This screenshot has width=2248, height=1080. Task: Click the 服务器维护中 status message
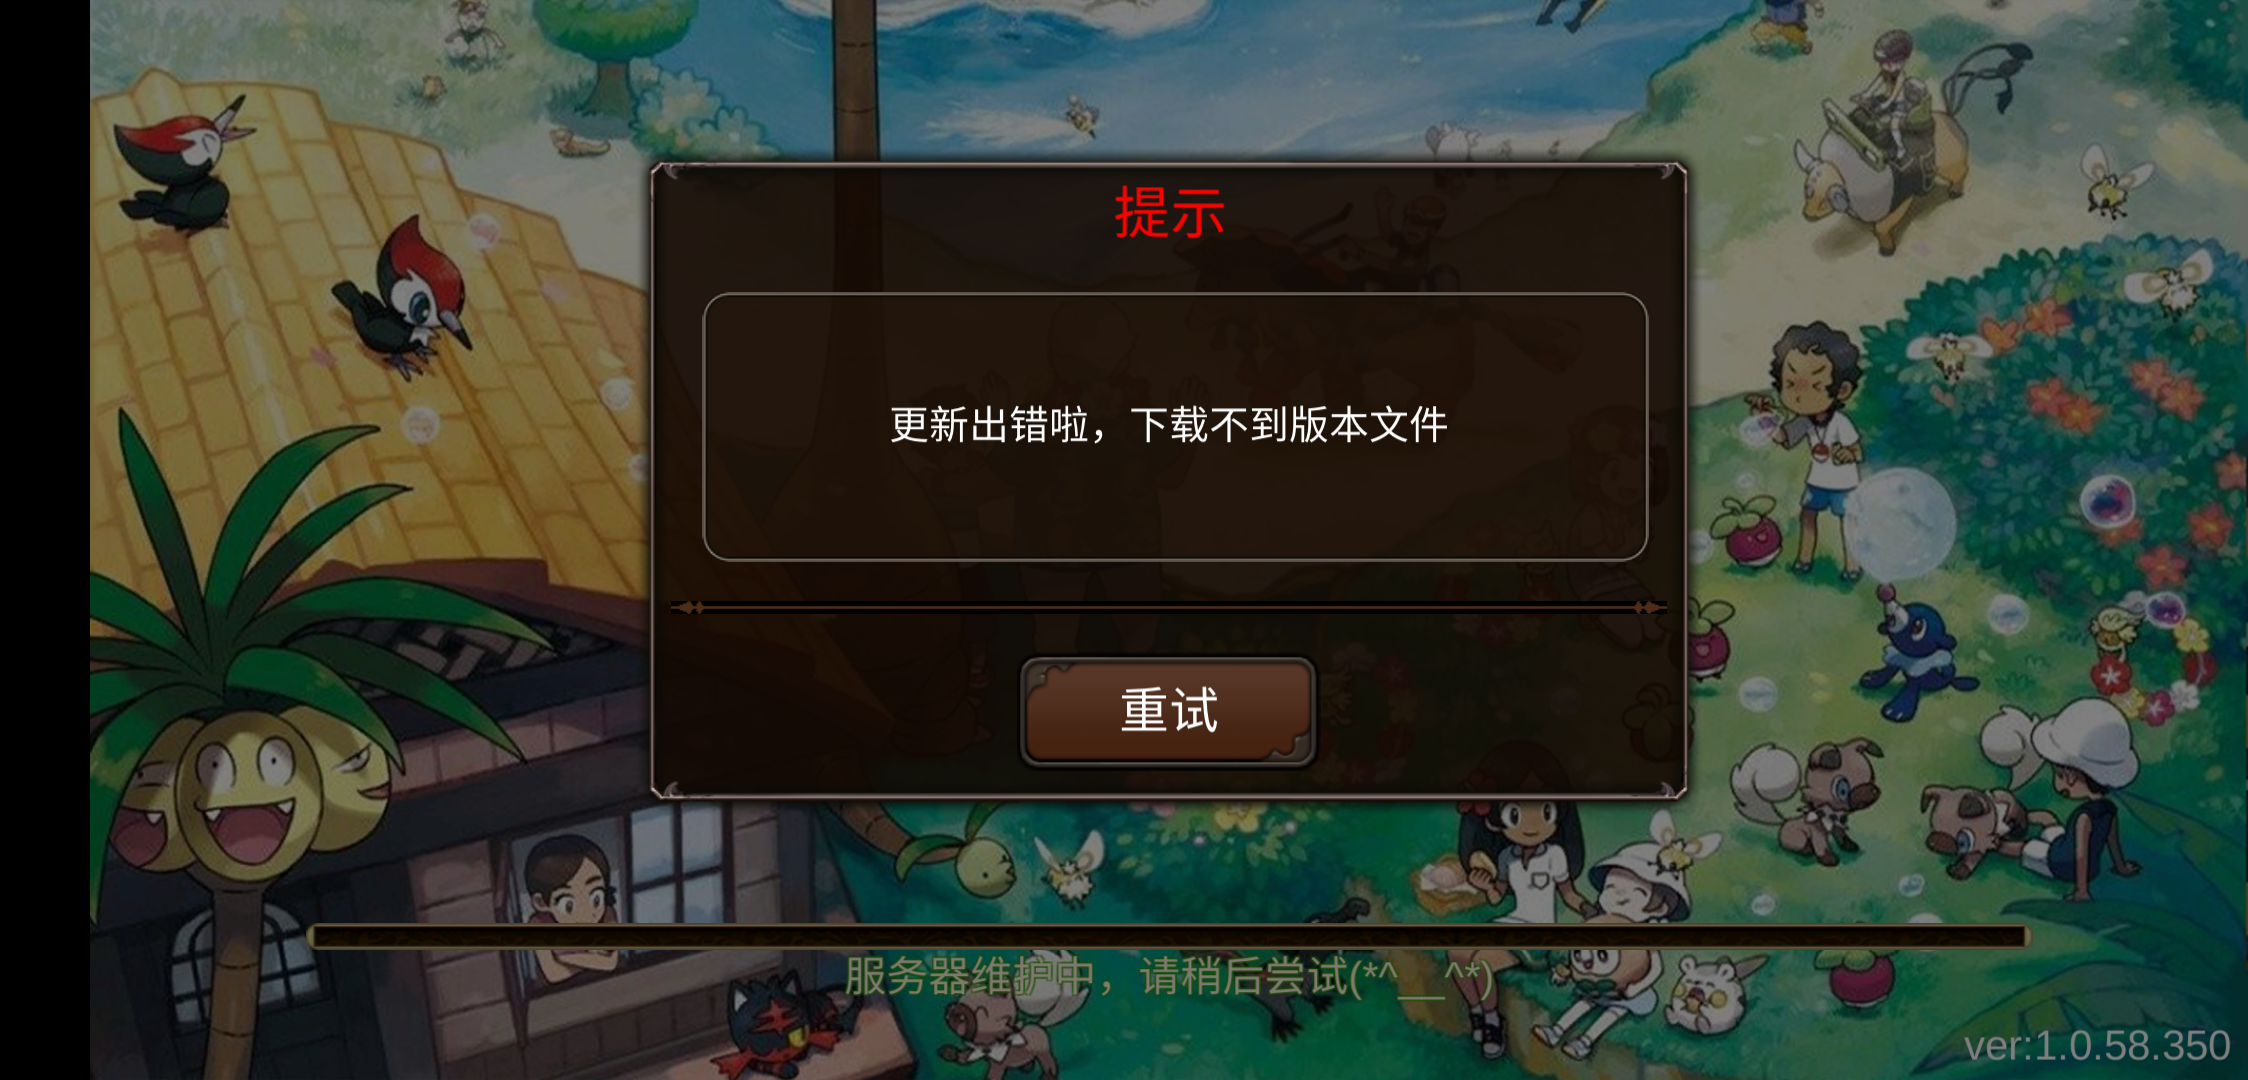click(x=1168, y=976)
